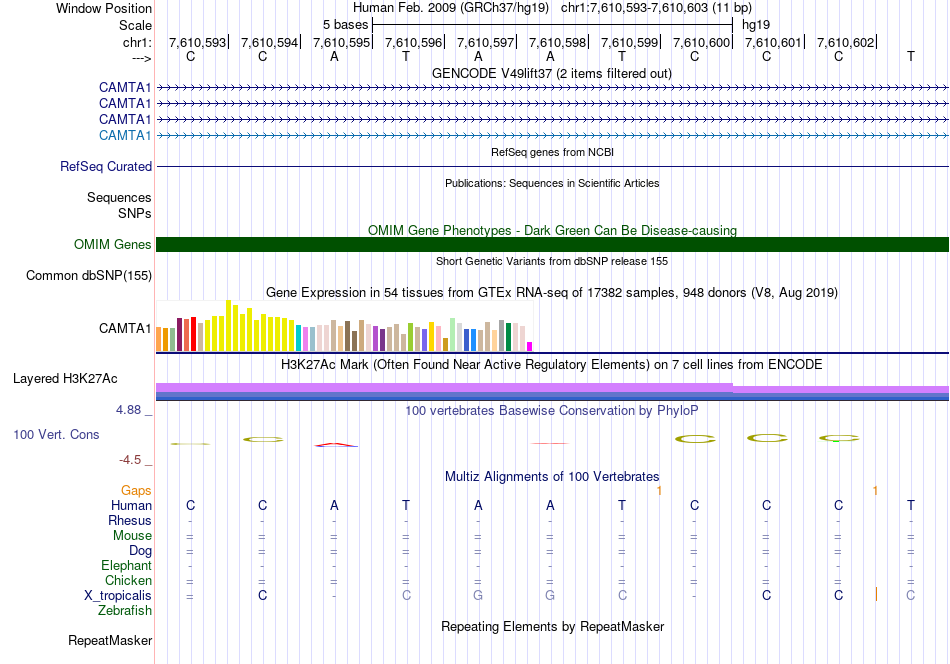Click the '5 bases' scale bar label

click(345, 25)
